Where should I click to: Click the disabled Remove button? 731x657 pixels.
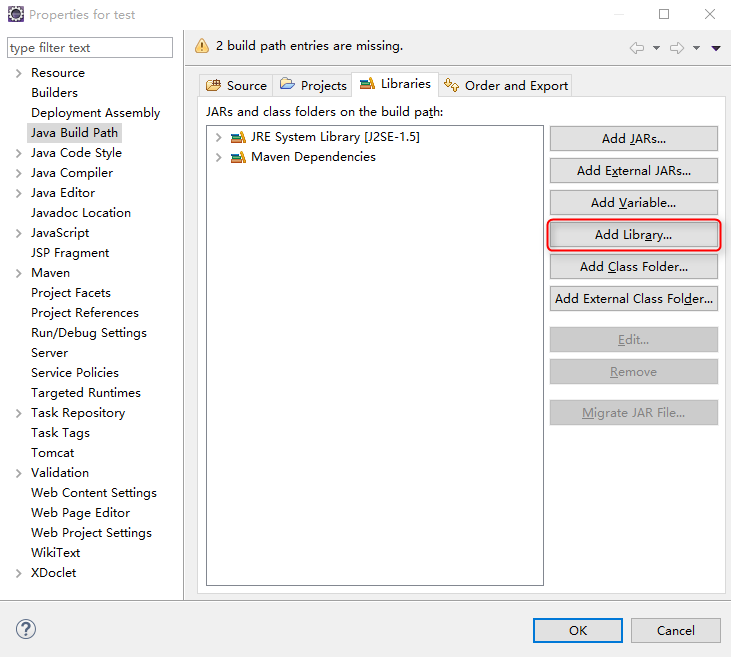coord(634,372)
